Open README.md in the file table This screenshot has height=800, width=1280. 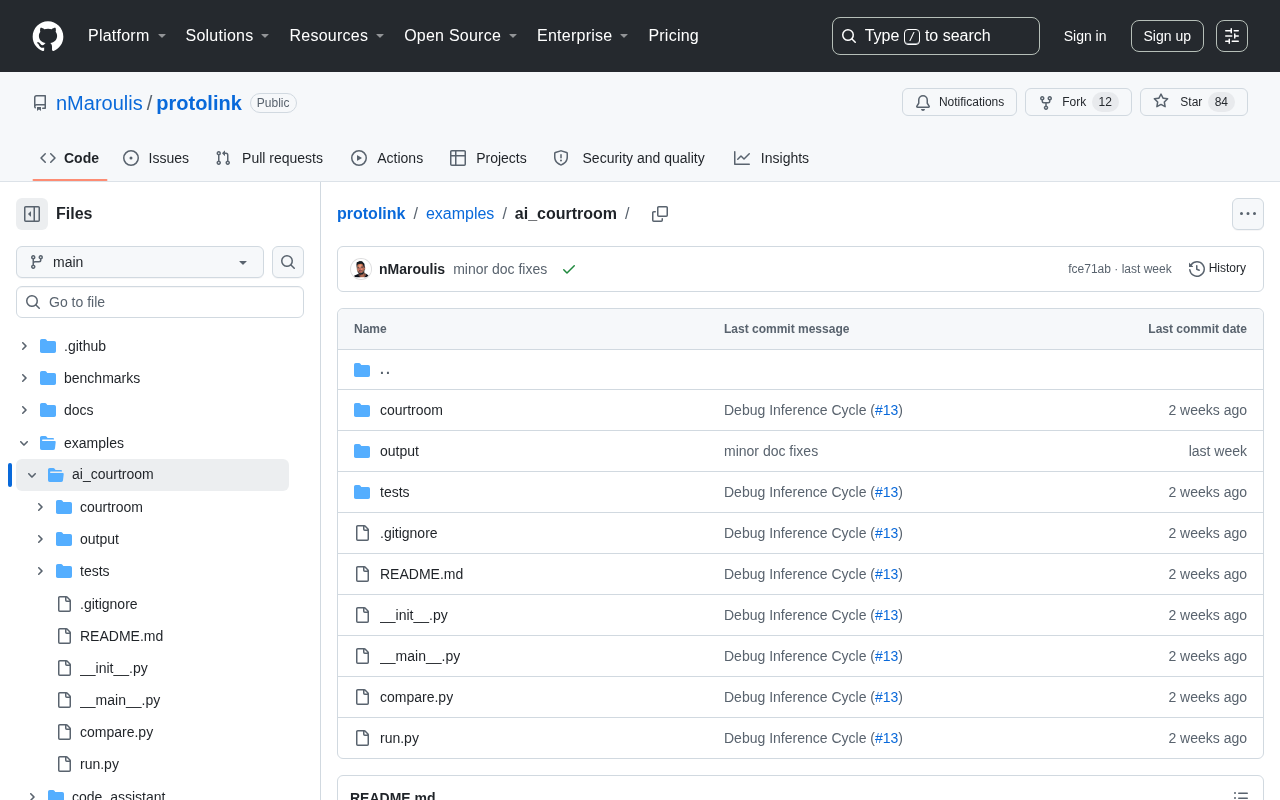coord(421,574)
